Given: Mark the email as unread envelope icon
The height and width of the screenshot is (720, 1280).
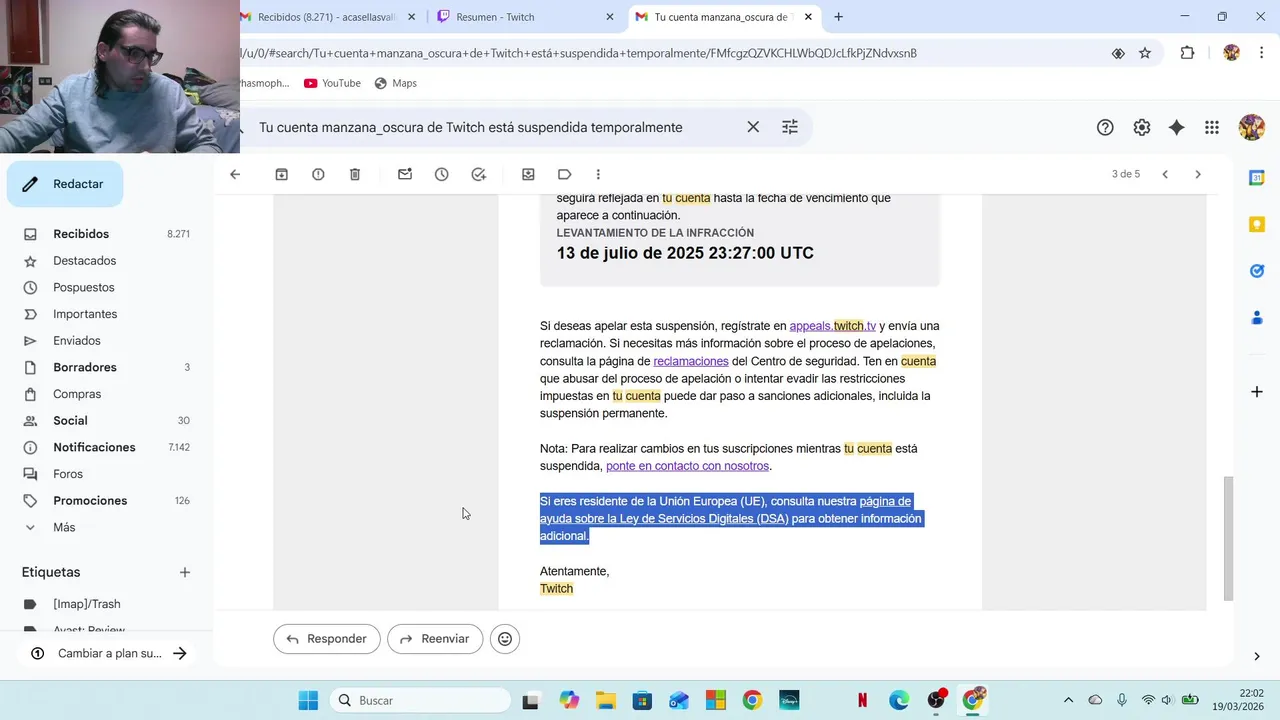Looking at the screenshot, I should [405, 174].
